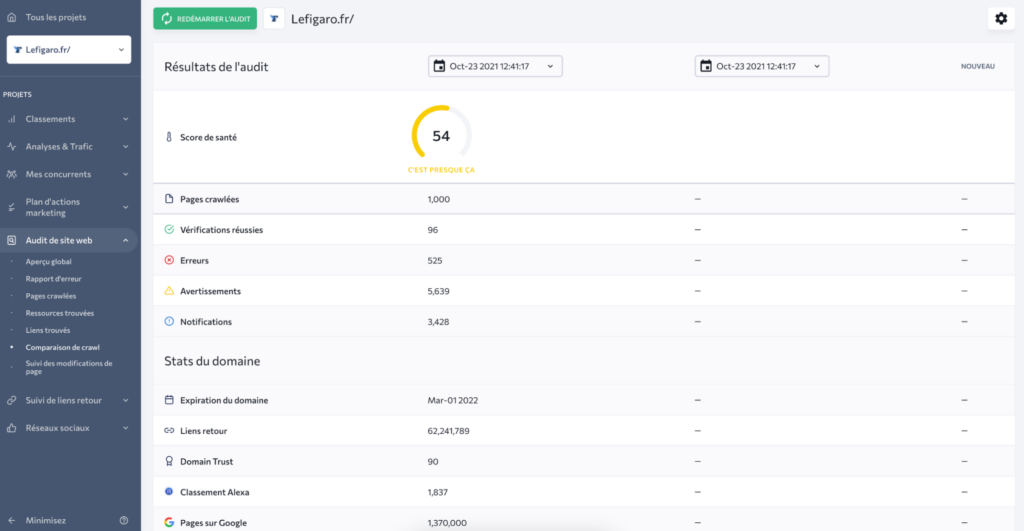This screenshot has height=531, width=1024.
Task: Click the Avertissements value 5,639
Action: tap(438, 291)
